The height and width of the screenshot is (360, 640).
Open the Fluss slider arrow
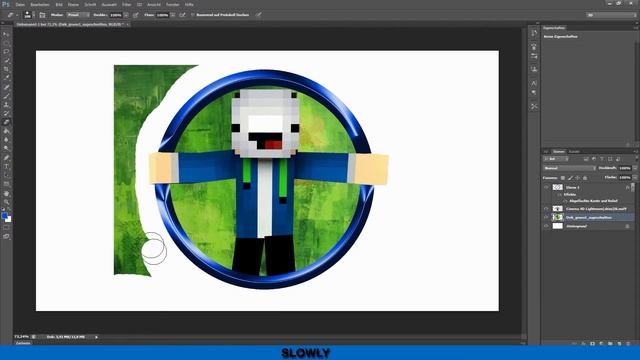[173, 15]
